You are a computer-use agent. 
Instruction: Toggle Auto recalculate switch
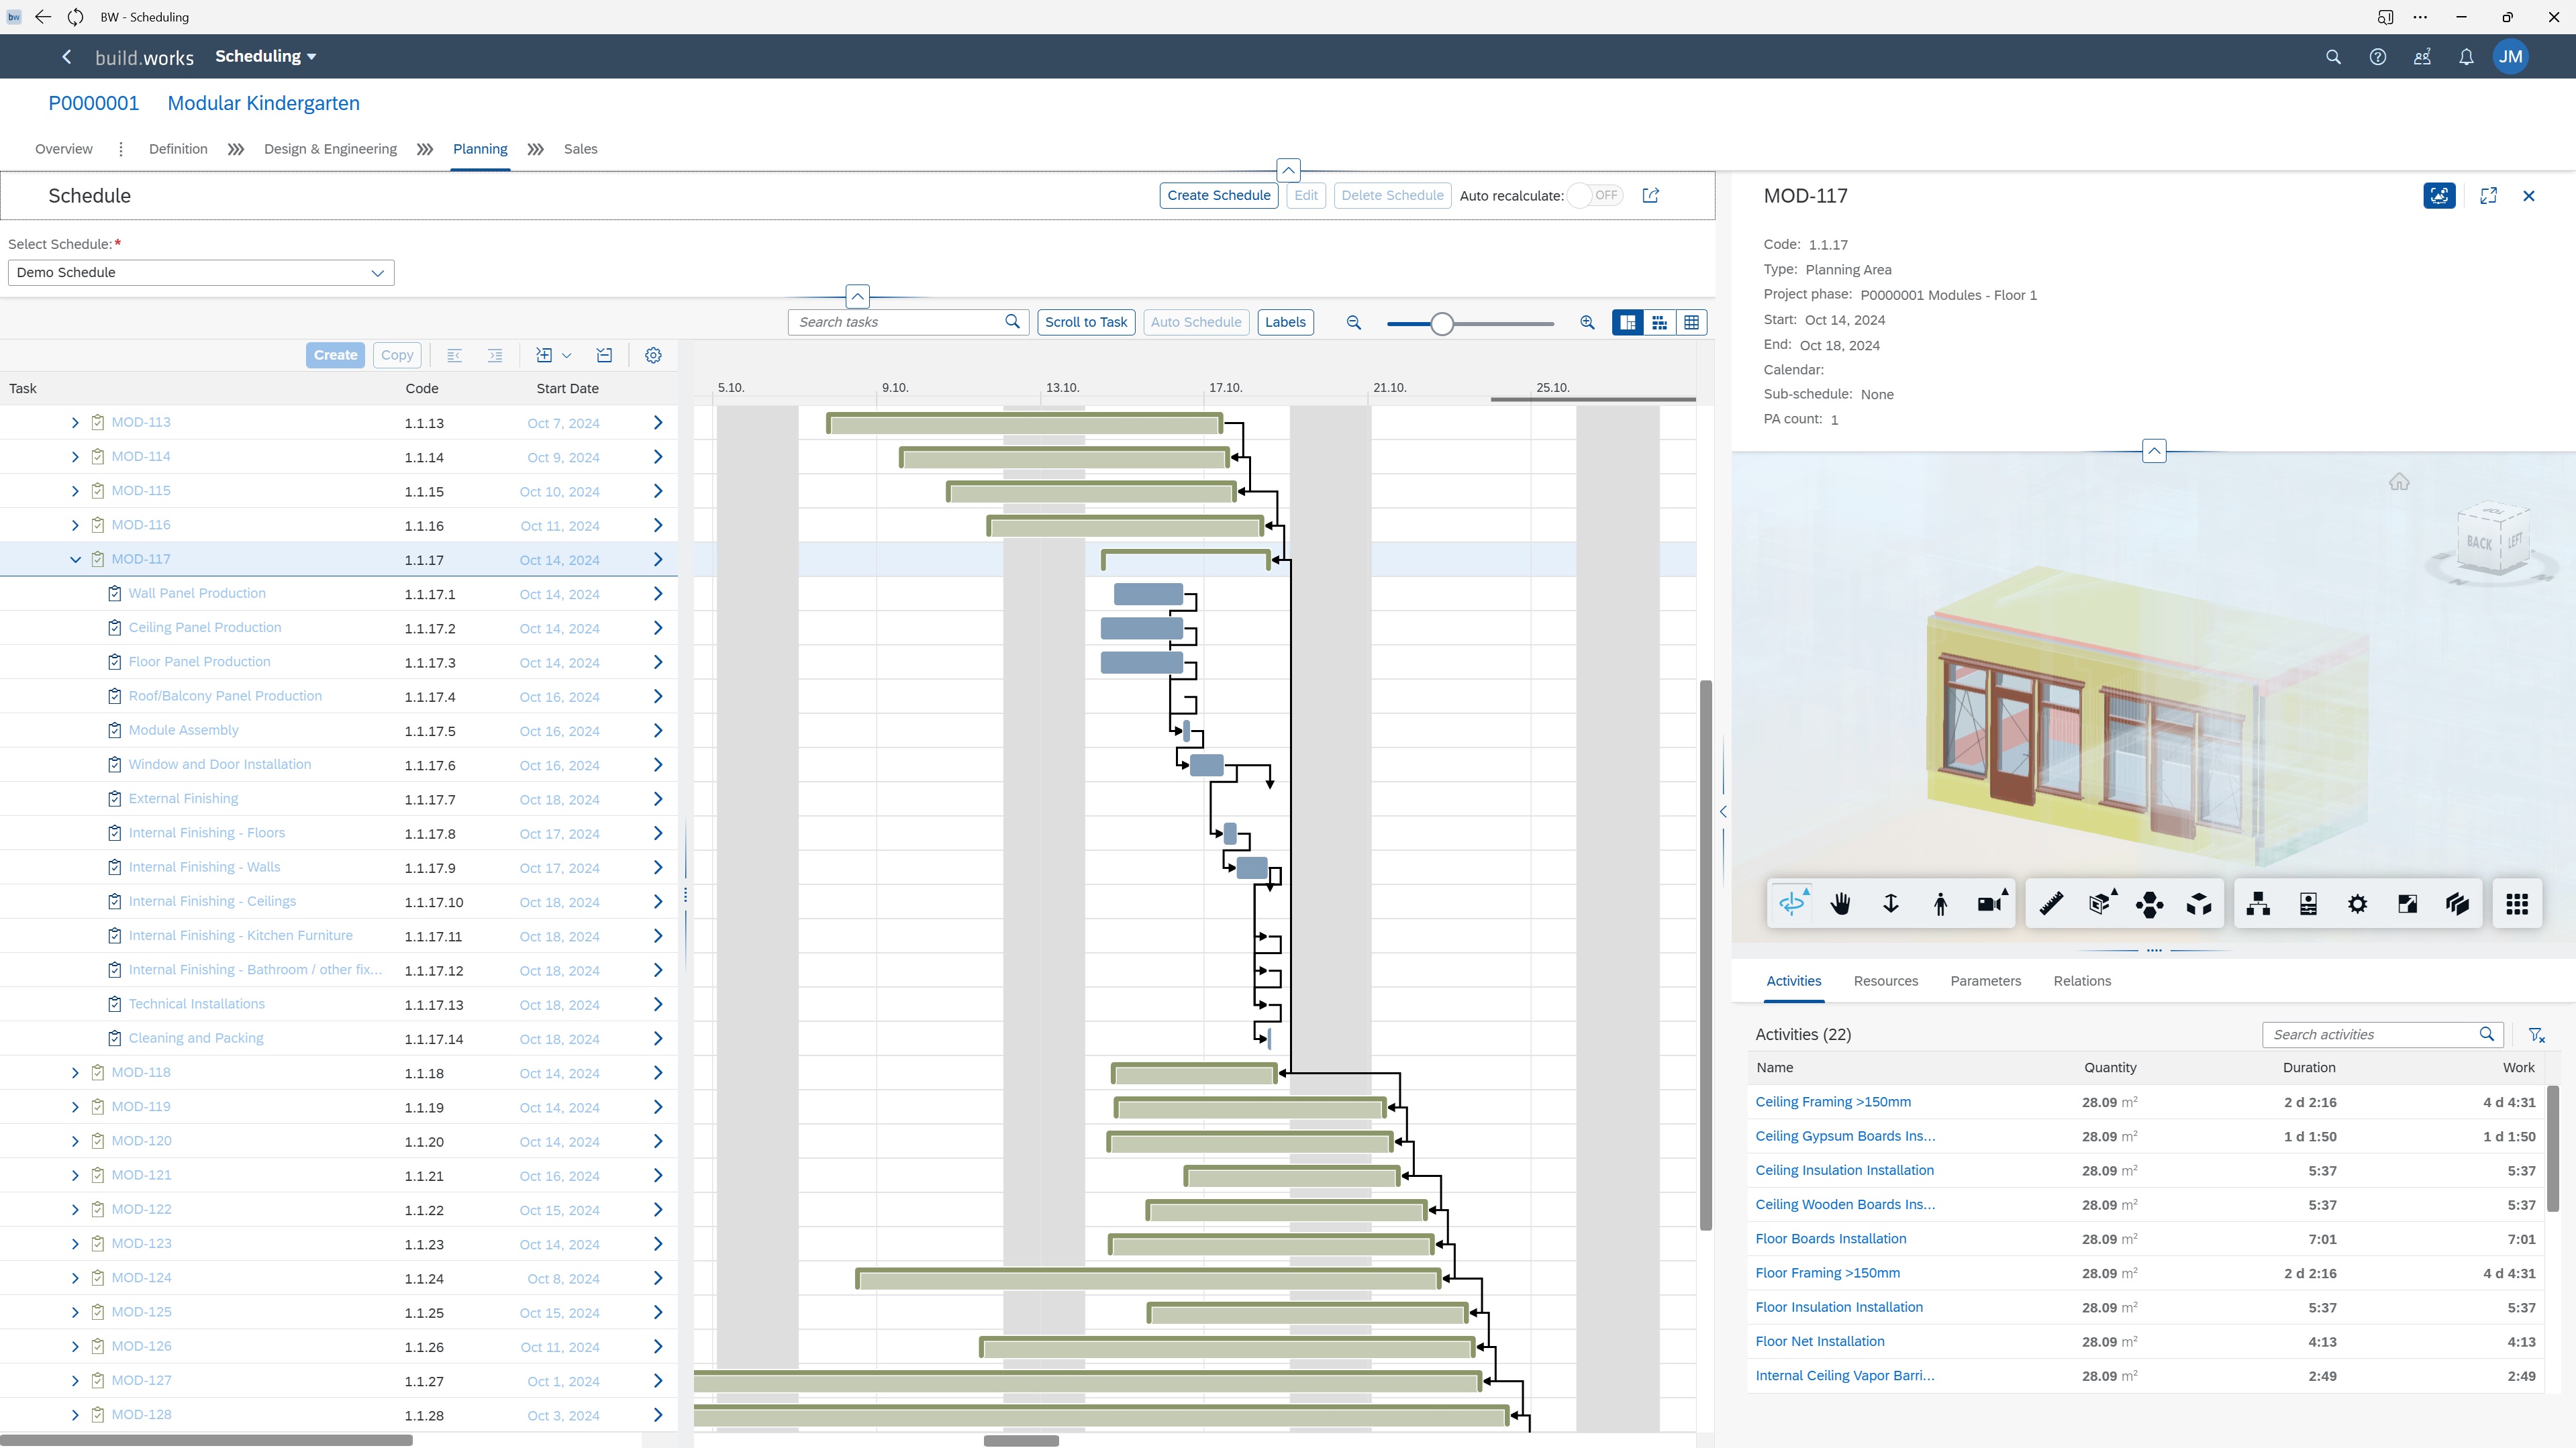click(x=1595, y=196)
